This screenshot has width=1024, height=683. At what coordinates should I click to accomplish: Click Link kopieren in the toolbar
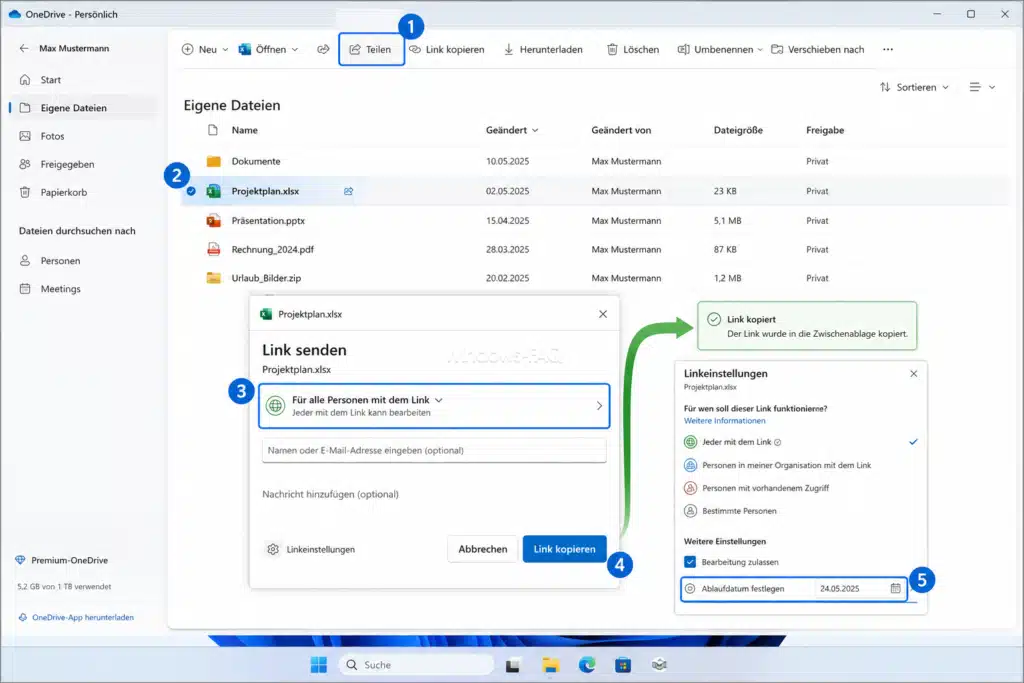point(447,50)
